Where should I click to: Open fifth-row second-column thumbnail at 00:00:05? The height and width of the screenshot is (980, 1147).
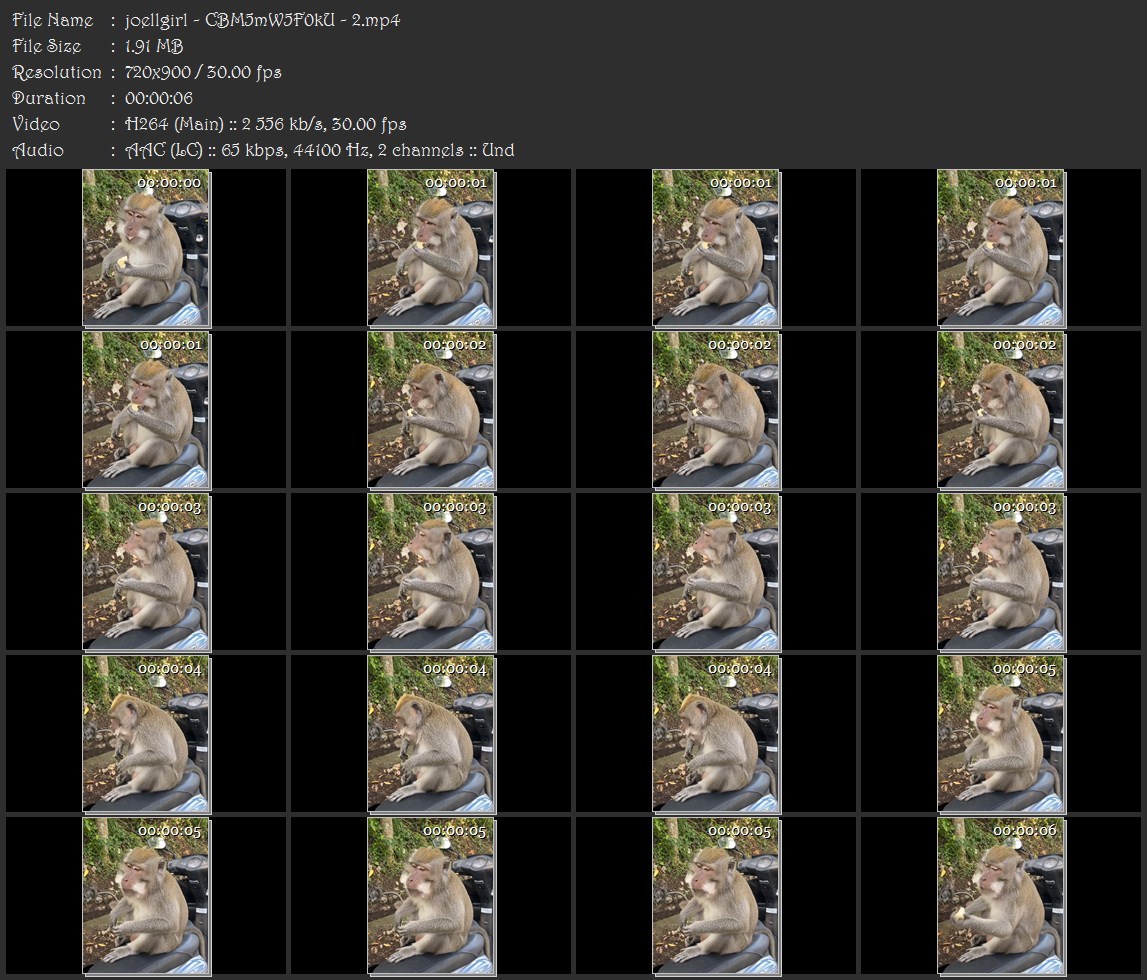coord(432,896)
